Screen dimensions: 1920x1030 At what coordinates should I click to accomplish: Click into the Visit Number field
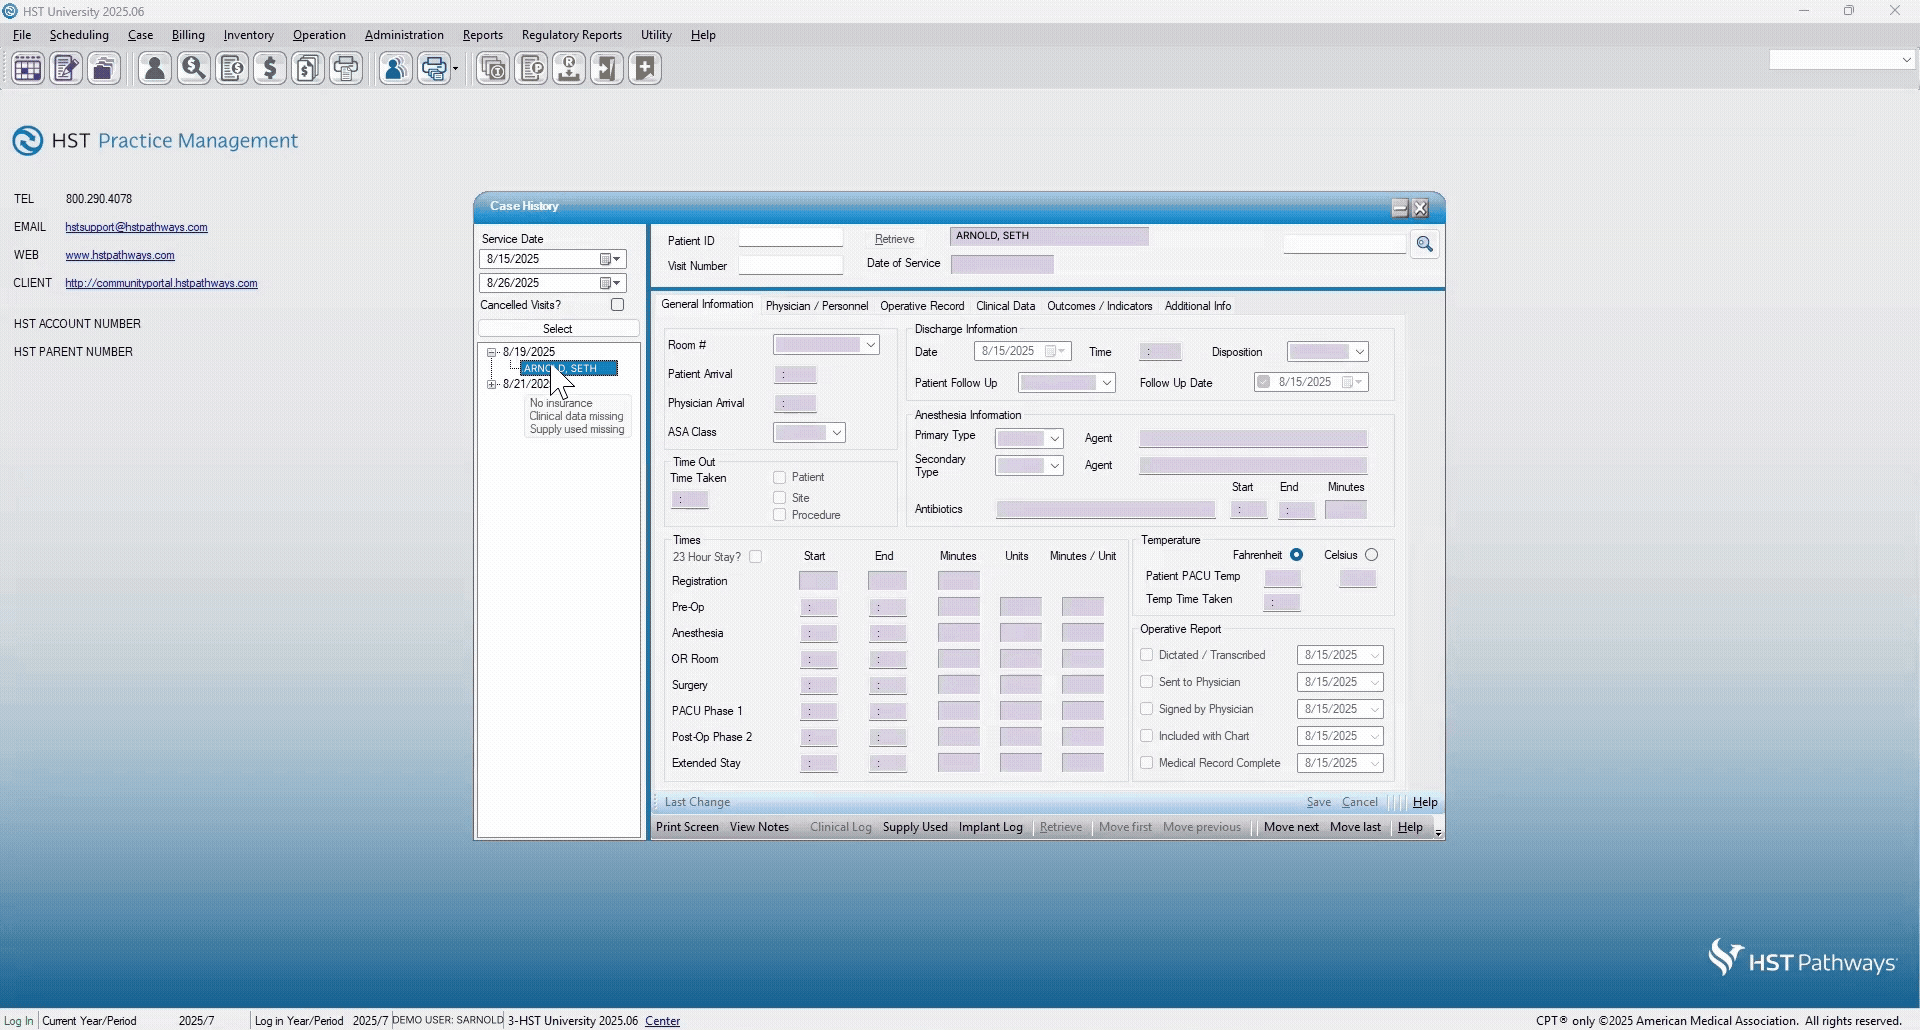(790, 265)
